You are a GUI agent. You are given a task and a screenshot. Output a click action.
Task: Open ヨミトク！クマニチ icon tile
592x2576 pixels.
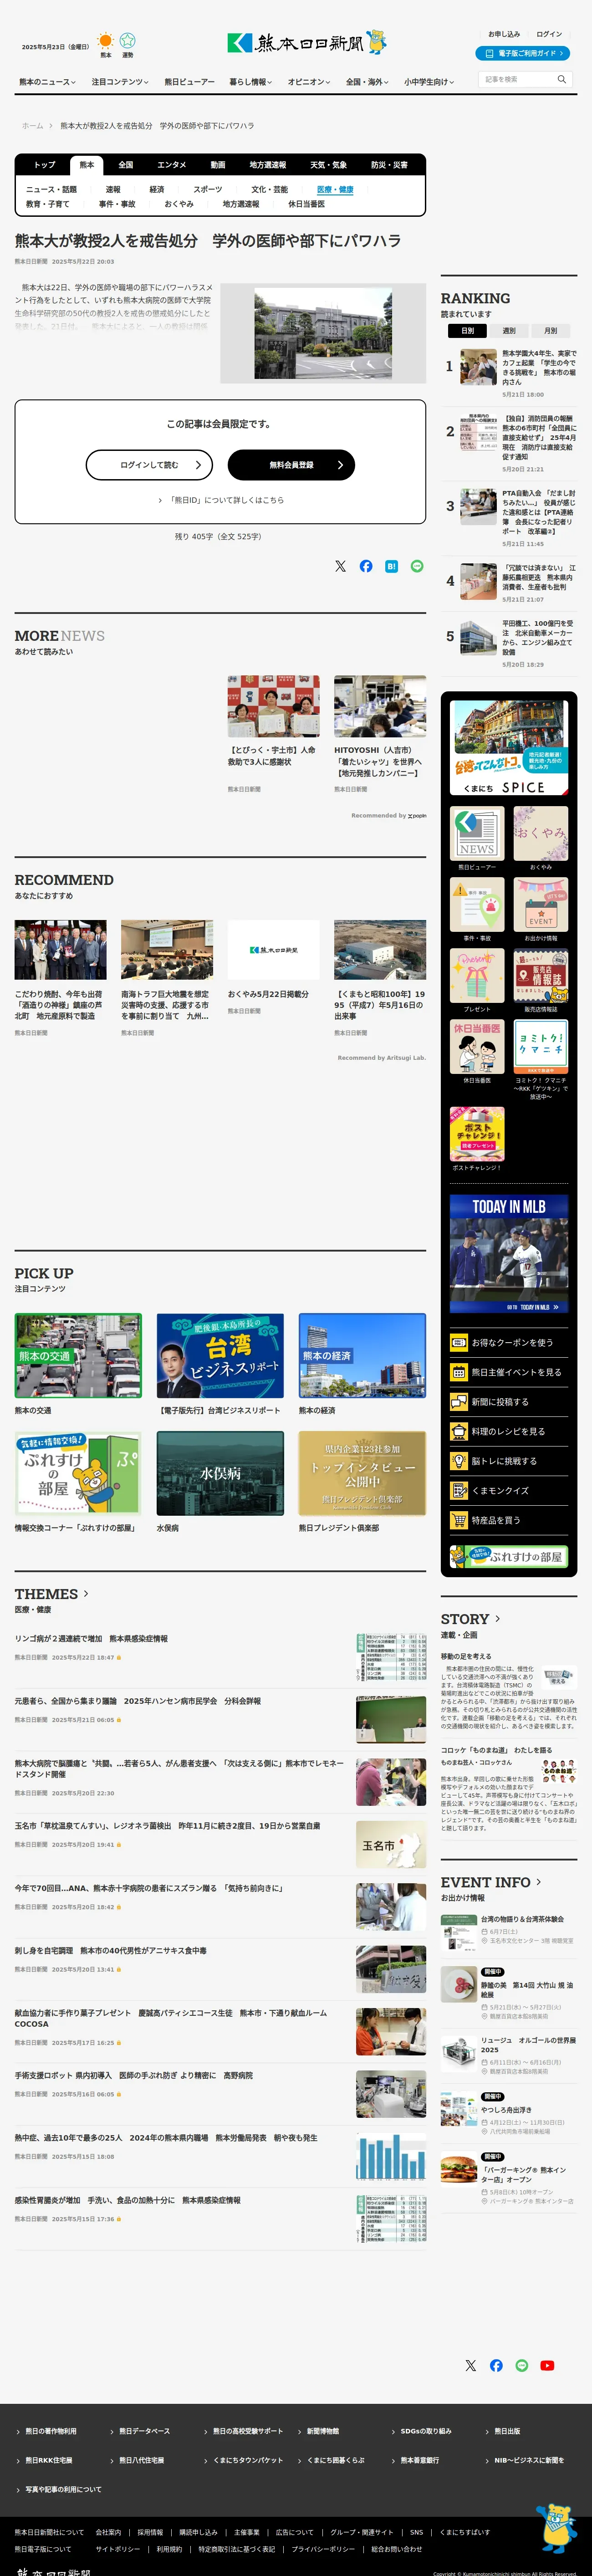(541, 1046)
